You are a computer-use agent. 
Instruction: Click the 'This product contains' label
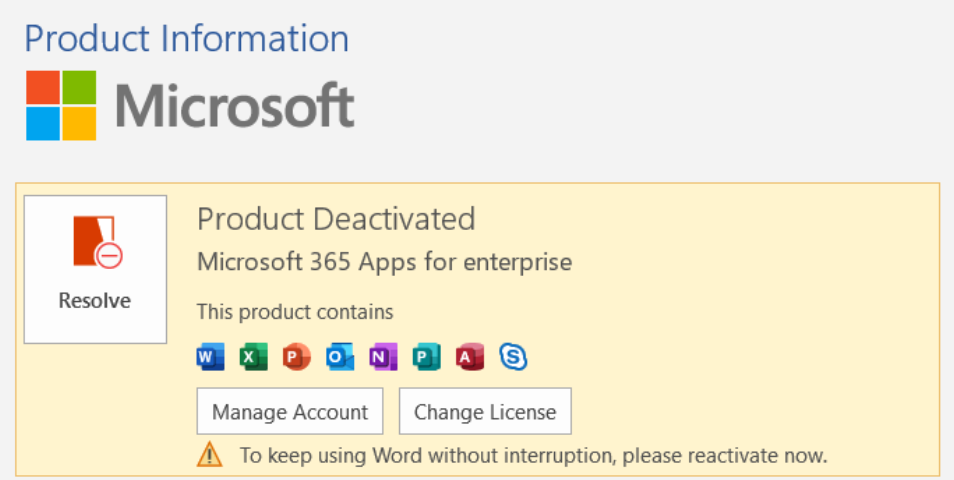(x=295, y=312)
